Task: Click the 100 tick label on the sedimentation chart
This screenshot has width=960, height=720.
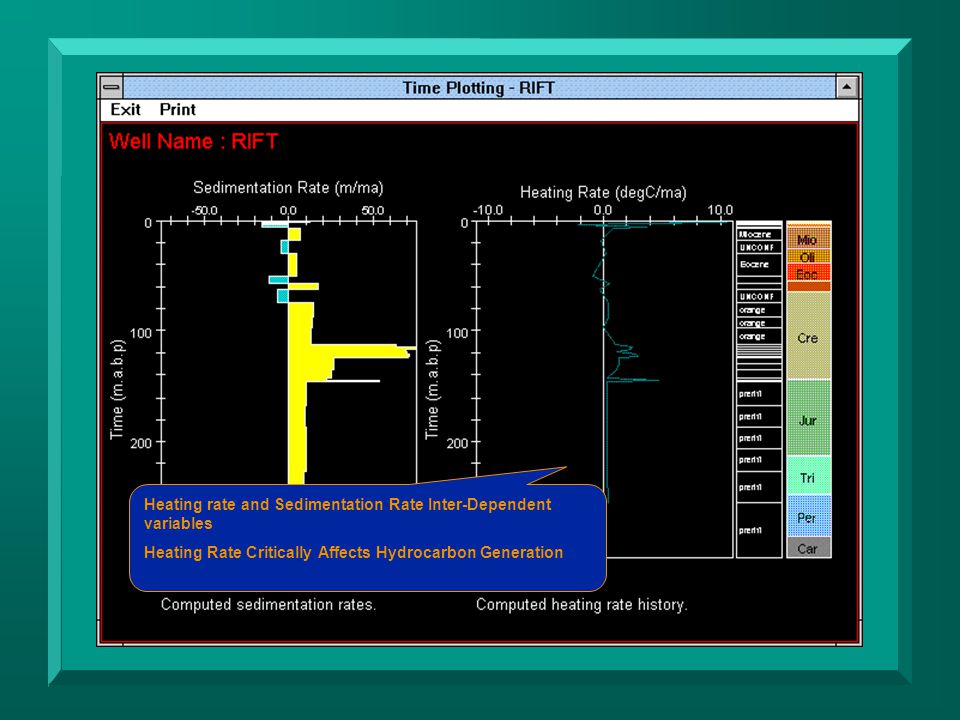Action: (141, 333)
